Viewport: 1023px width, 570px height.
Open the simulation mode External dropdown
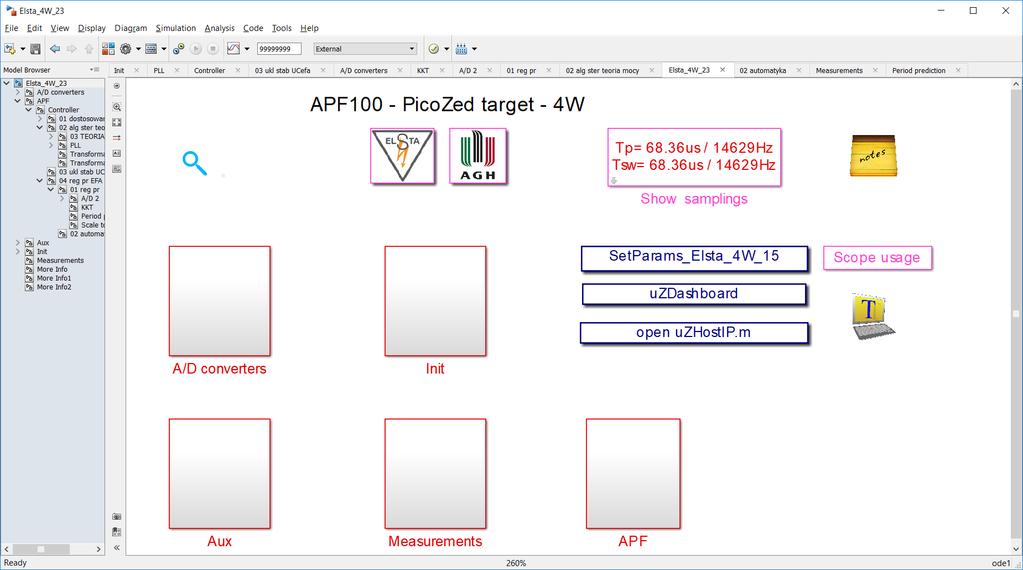point(365,49)
